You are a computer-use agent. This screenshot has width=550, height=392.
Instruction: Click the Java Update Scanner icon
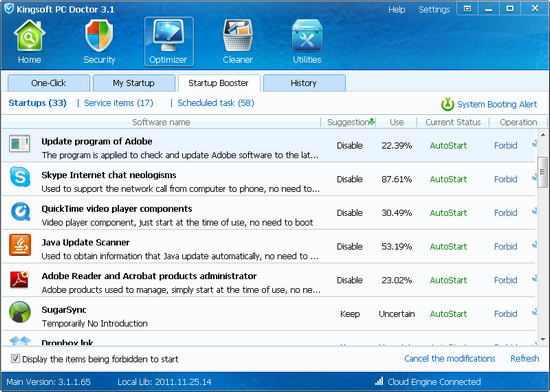click(20, 245)
